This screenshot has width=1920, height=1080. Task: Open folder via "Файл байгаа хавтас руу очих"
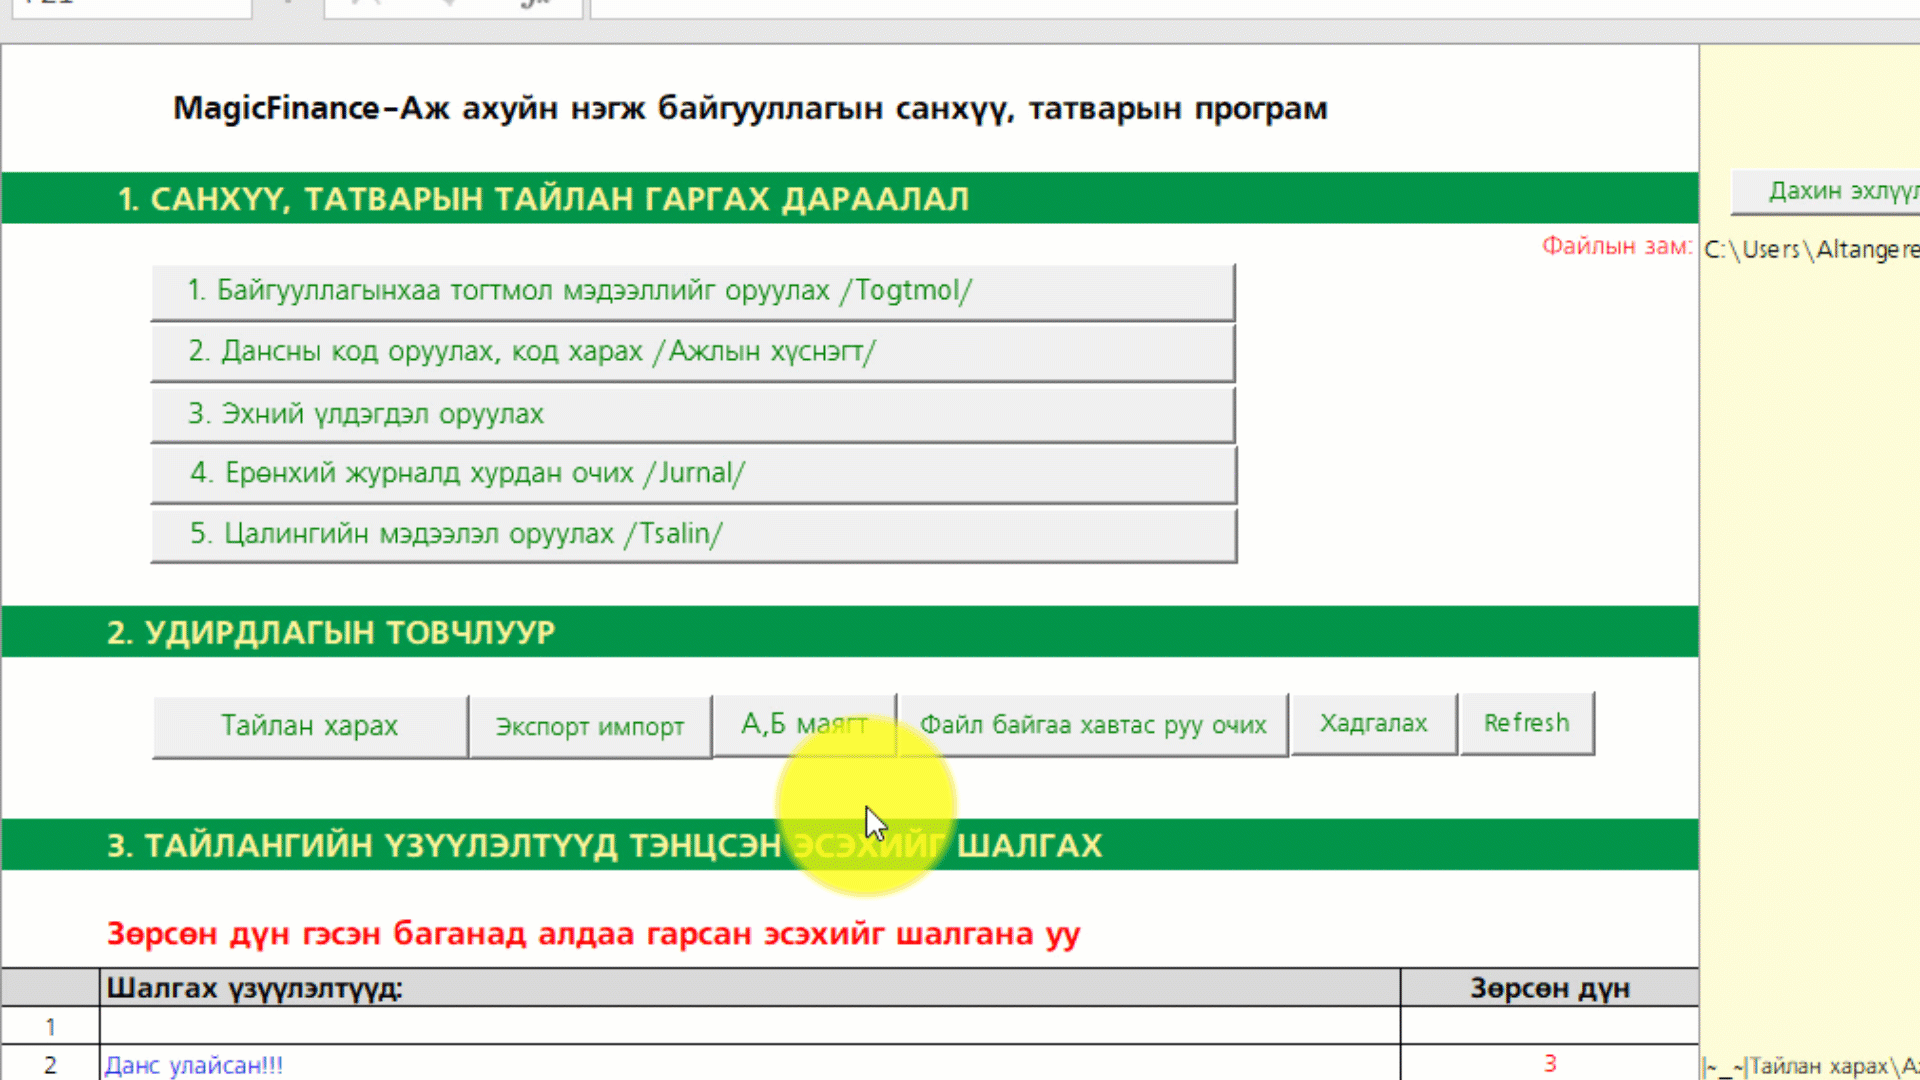(x=1093, y=724)
